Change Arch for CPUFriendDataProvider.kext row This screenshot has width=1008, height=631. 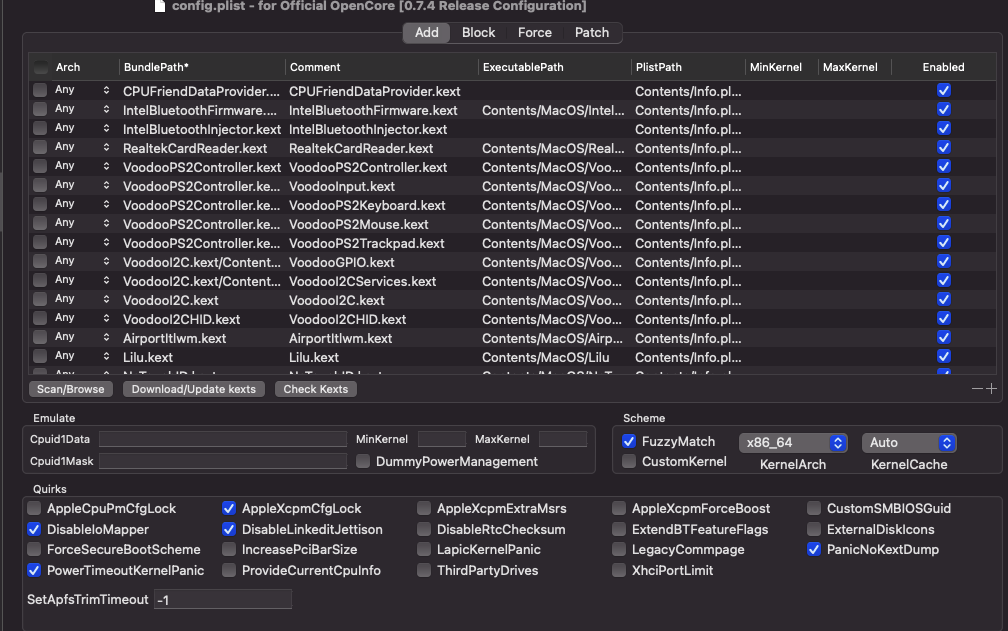(106, 91)
